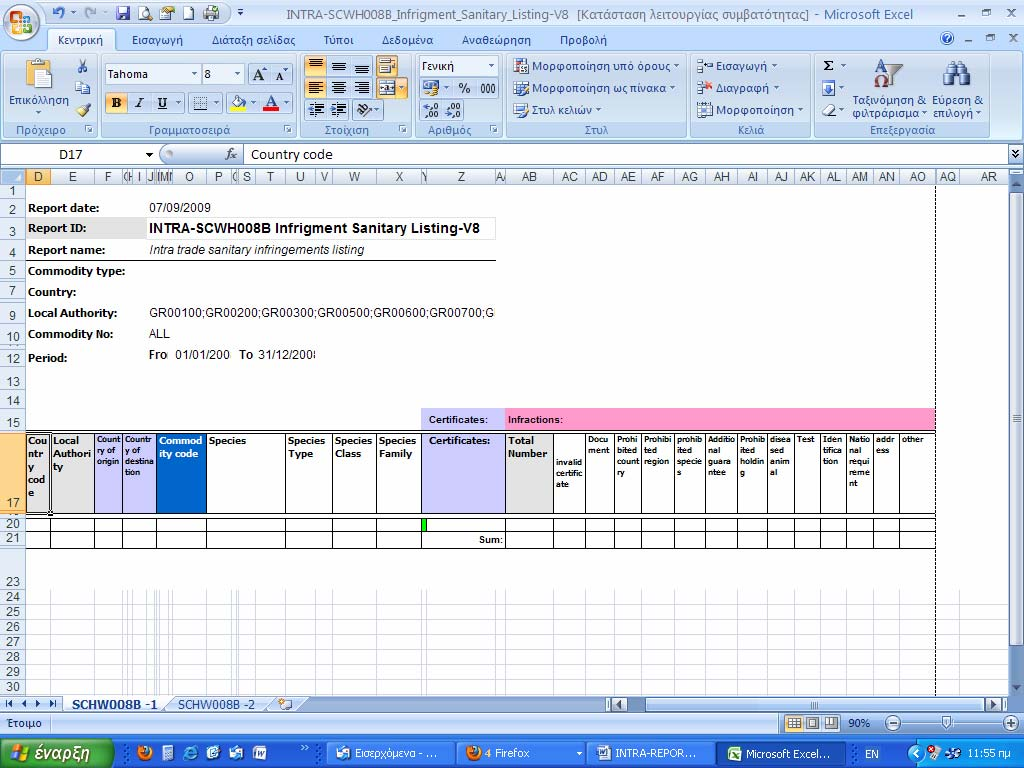This screenshot has height=768, width=1024.
Task: Click the accounting number format icon
Action: click(x=430, y=88)
